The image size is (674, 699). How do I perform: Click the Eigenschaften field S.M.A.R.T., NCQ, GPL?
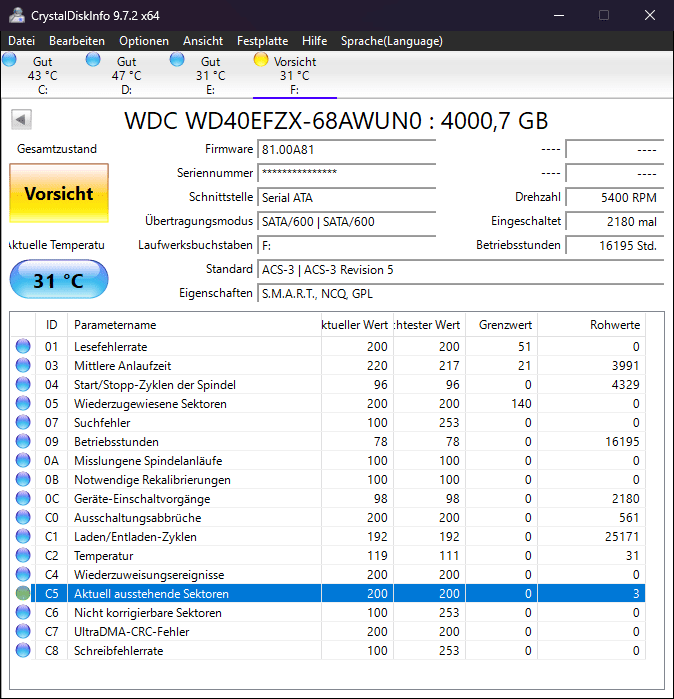pos(460,293)
